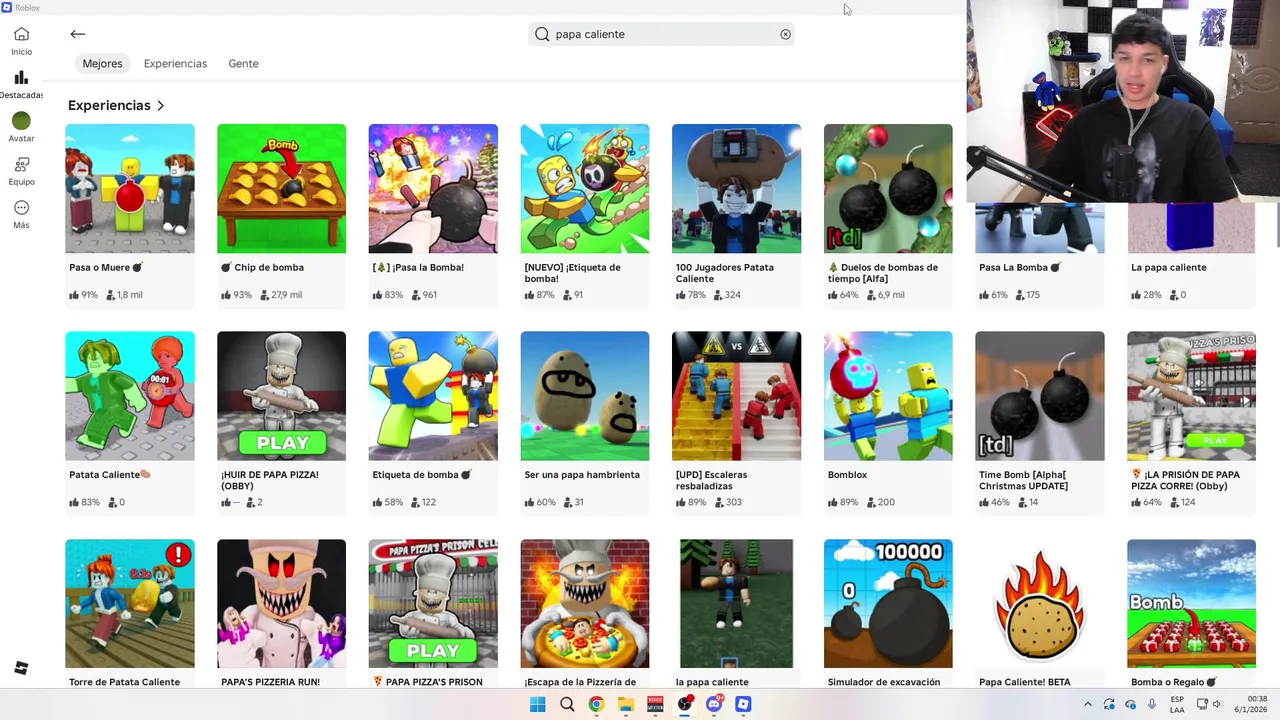Open Destacadas charts in the sidebar

pyautogui.click(x=21, y=84)
